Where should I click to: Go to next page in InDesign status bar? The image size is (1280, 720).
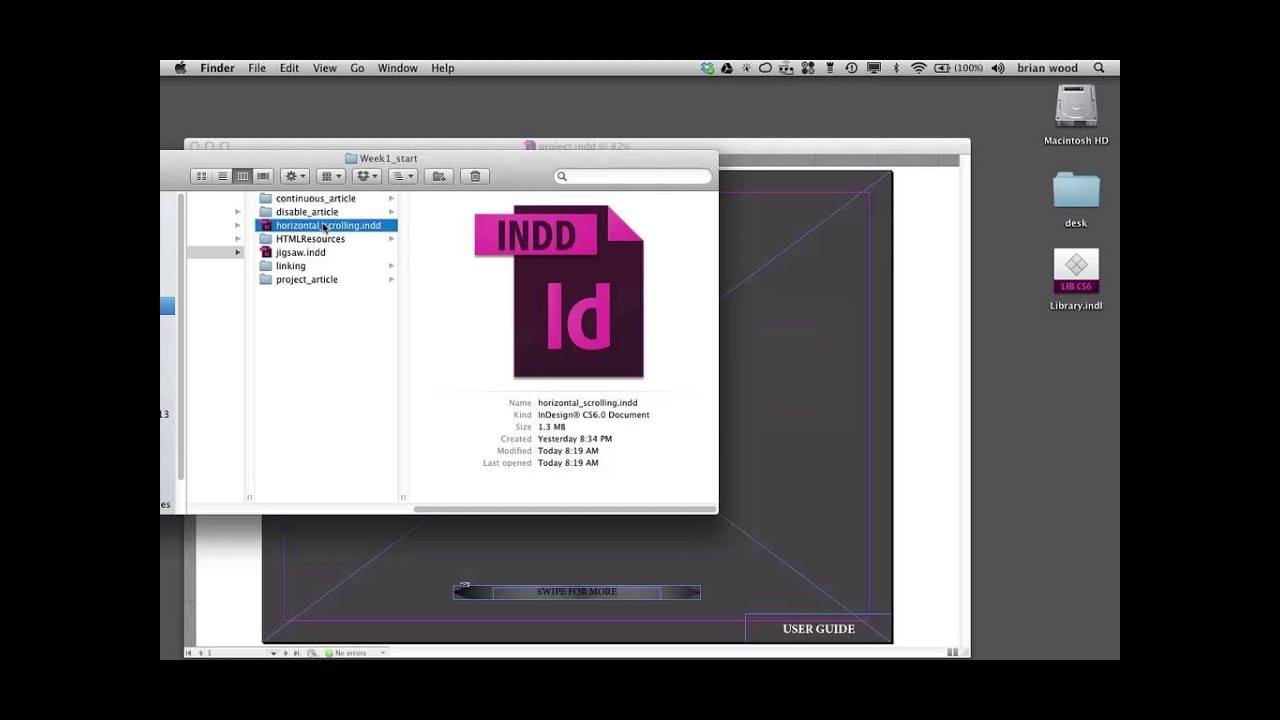[286, 653]
